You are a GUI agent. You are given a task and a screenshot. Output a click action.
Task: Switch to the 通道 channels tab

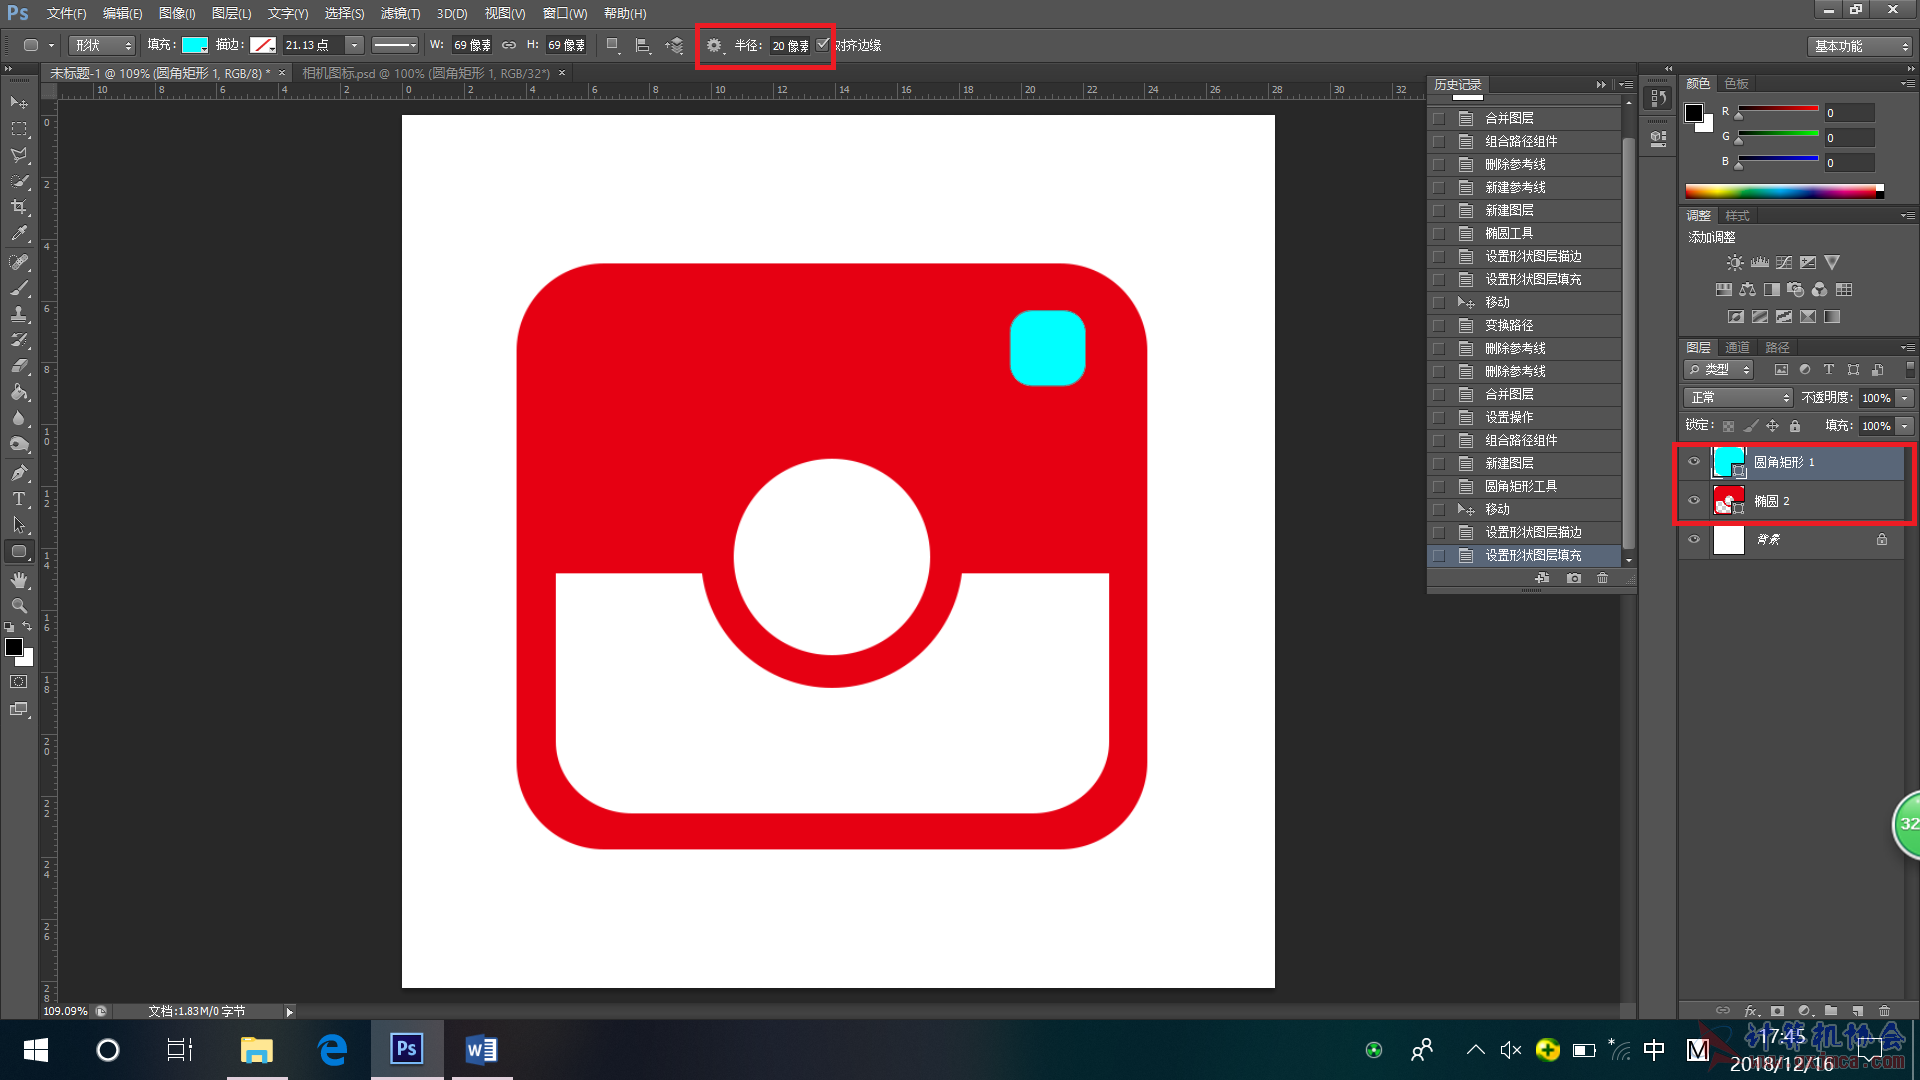coord(1738,347)
